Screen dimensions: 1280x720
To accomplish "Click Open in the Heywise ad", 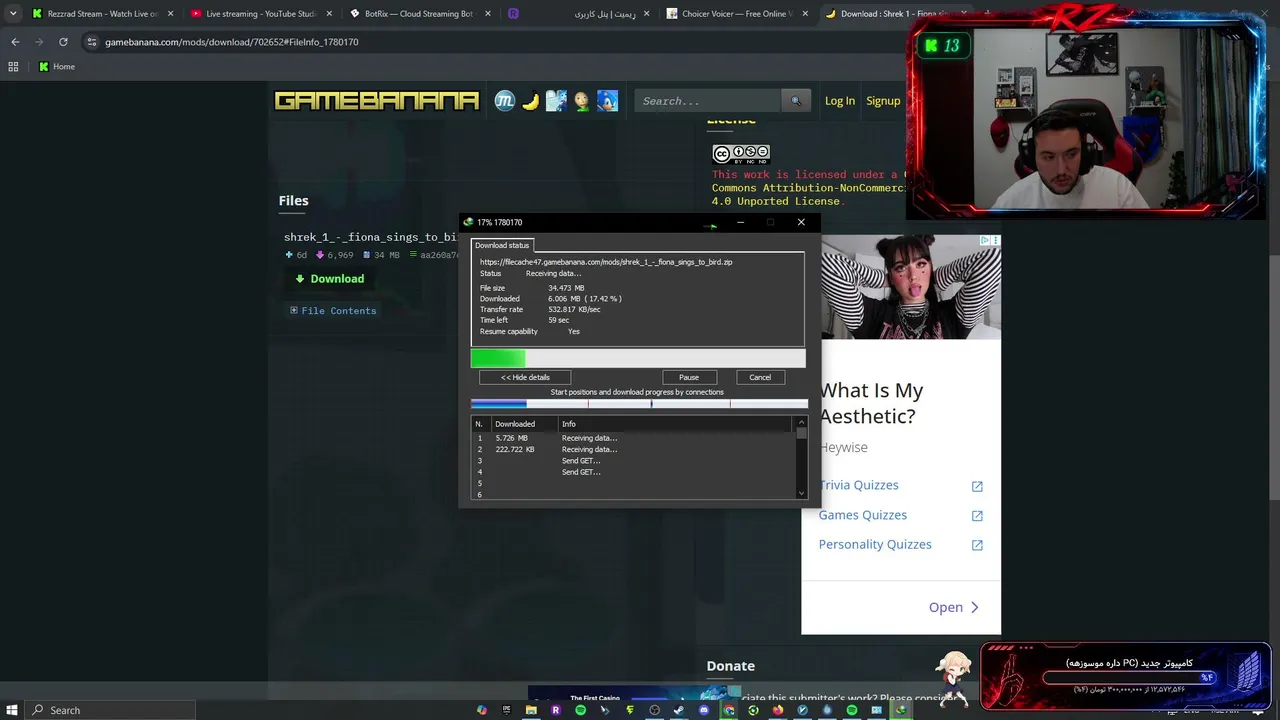I will point(953,607).
